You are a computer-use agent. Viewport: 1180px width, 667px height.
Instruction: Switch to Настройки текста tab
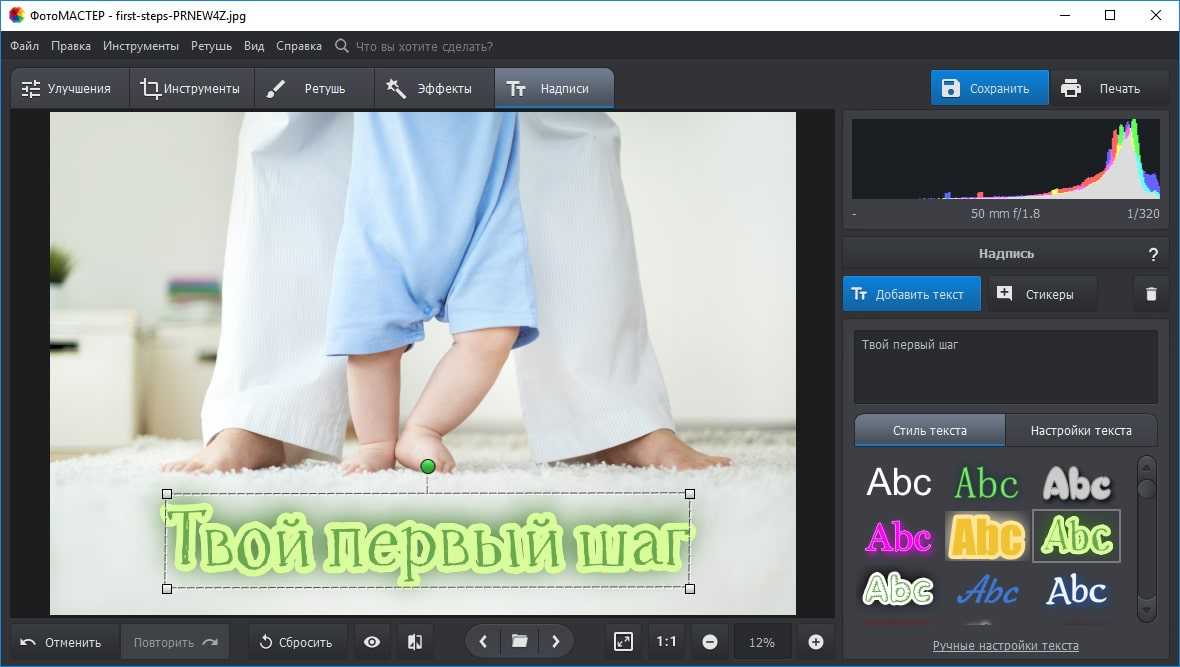1081,430
